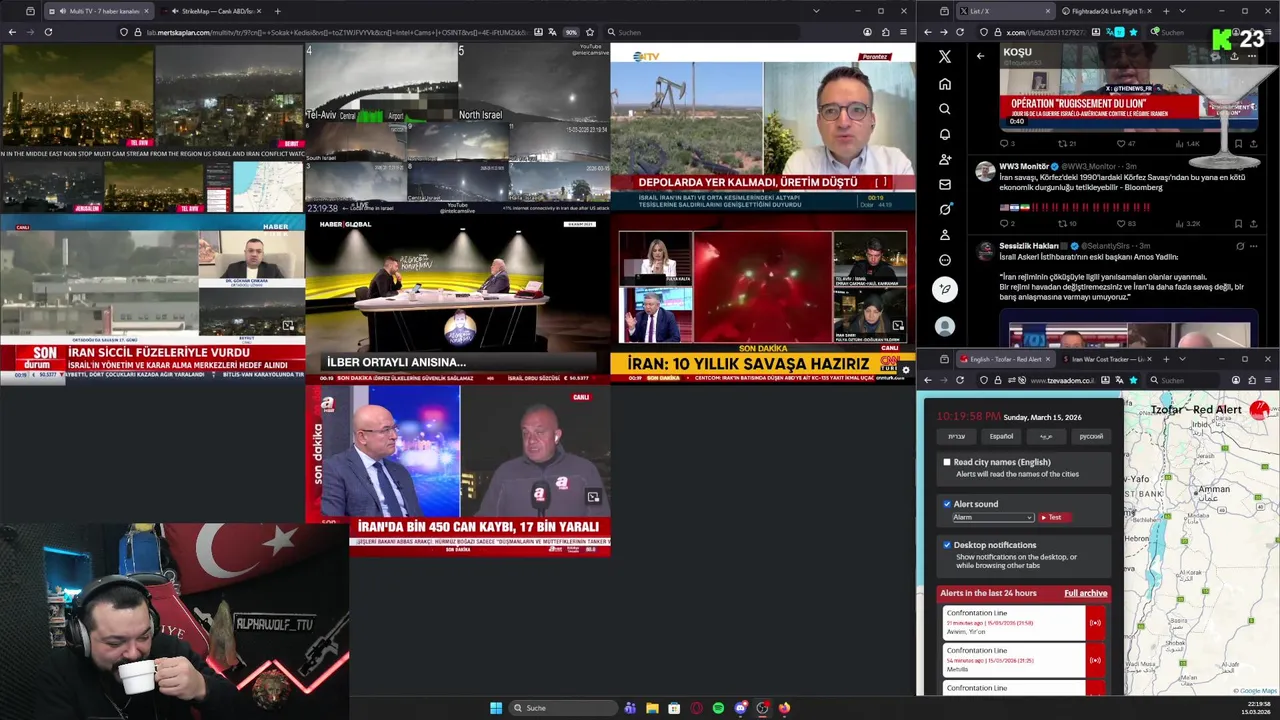The image size is (1280, 720).
Task: Click the Test alert sound button
Action: [1052, 517]
